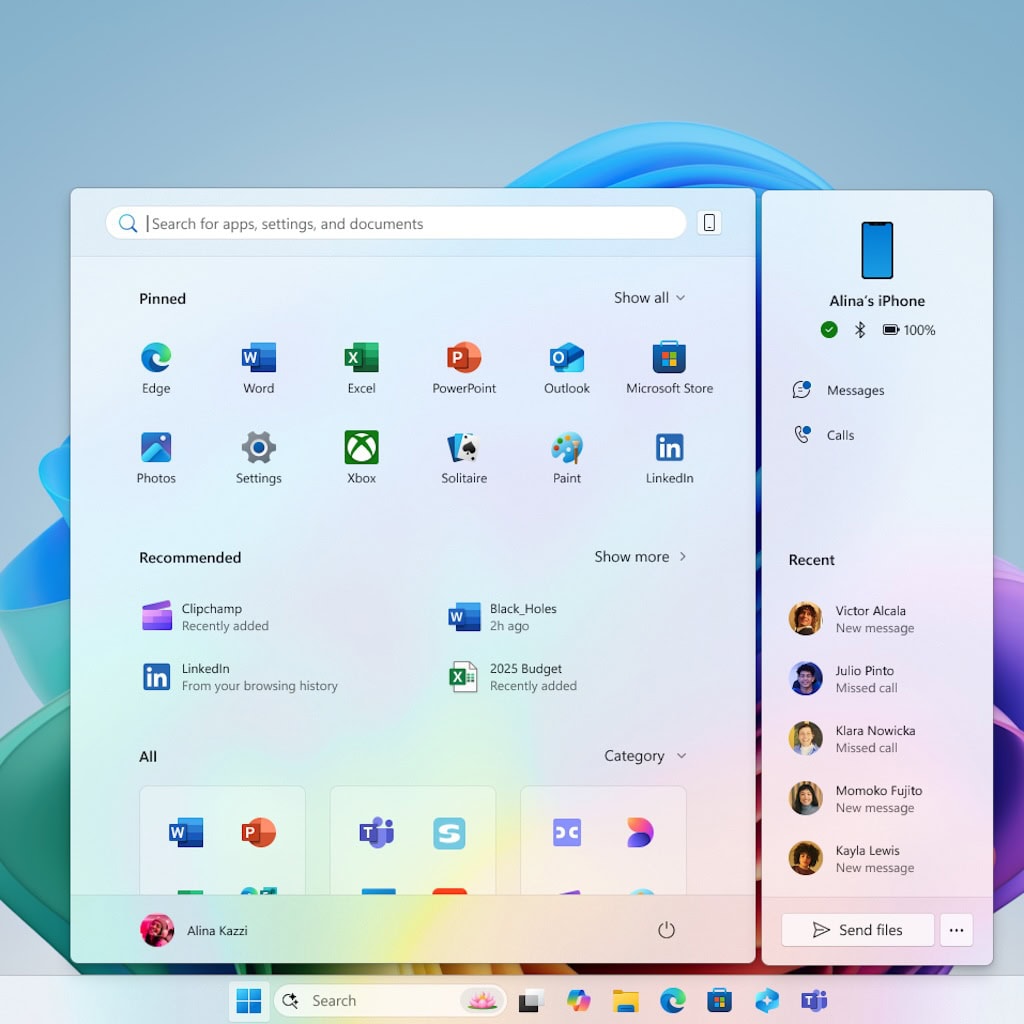Open the Edge browser icon on the taskbar

coord(673,1000)
